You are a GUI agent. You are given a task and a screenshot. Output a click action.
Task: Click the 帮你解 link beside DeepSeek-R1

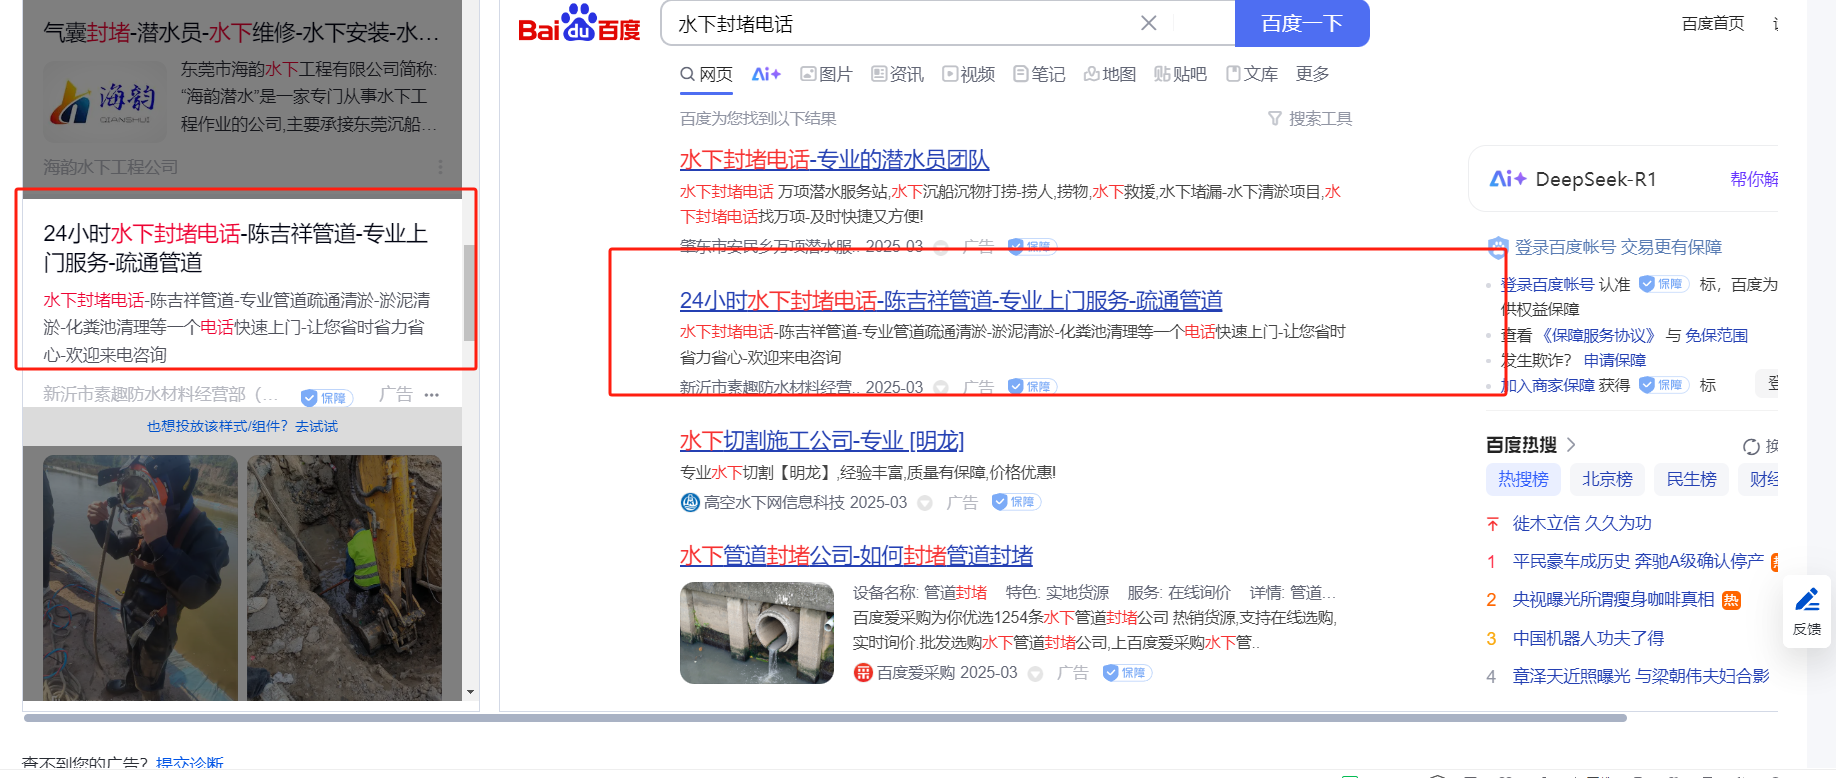pyautogui.click(x=1754, y=179)
